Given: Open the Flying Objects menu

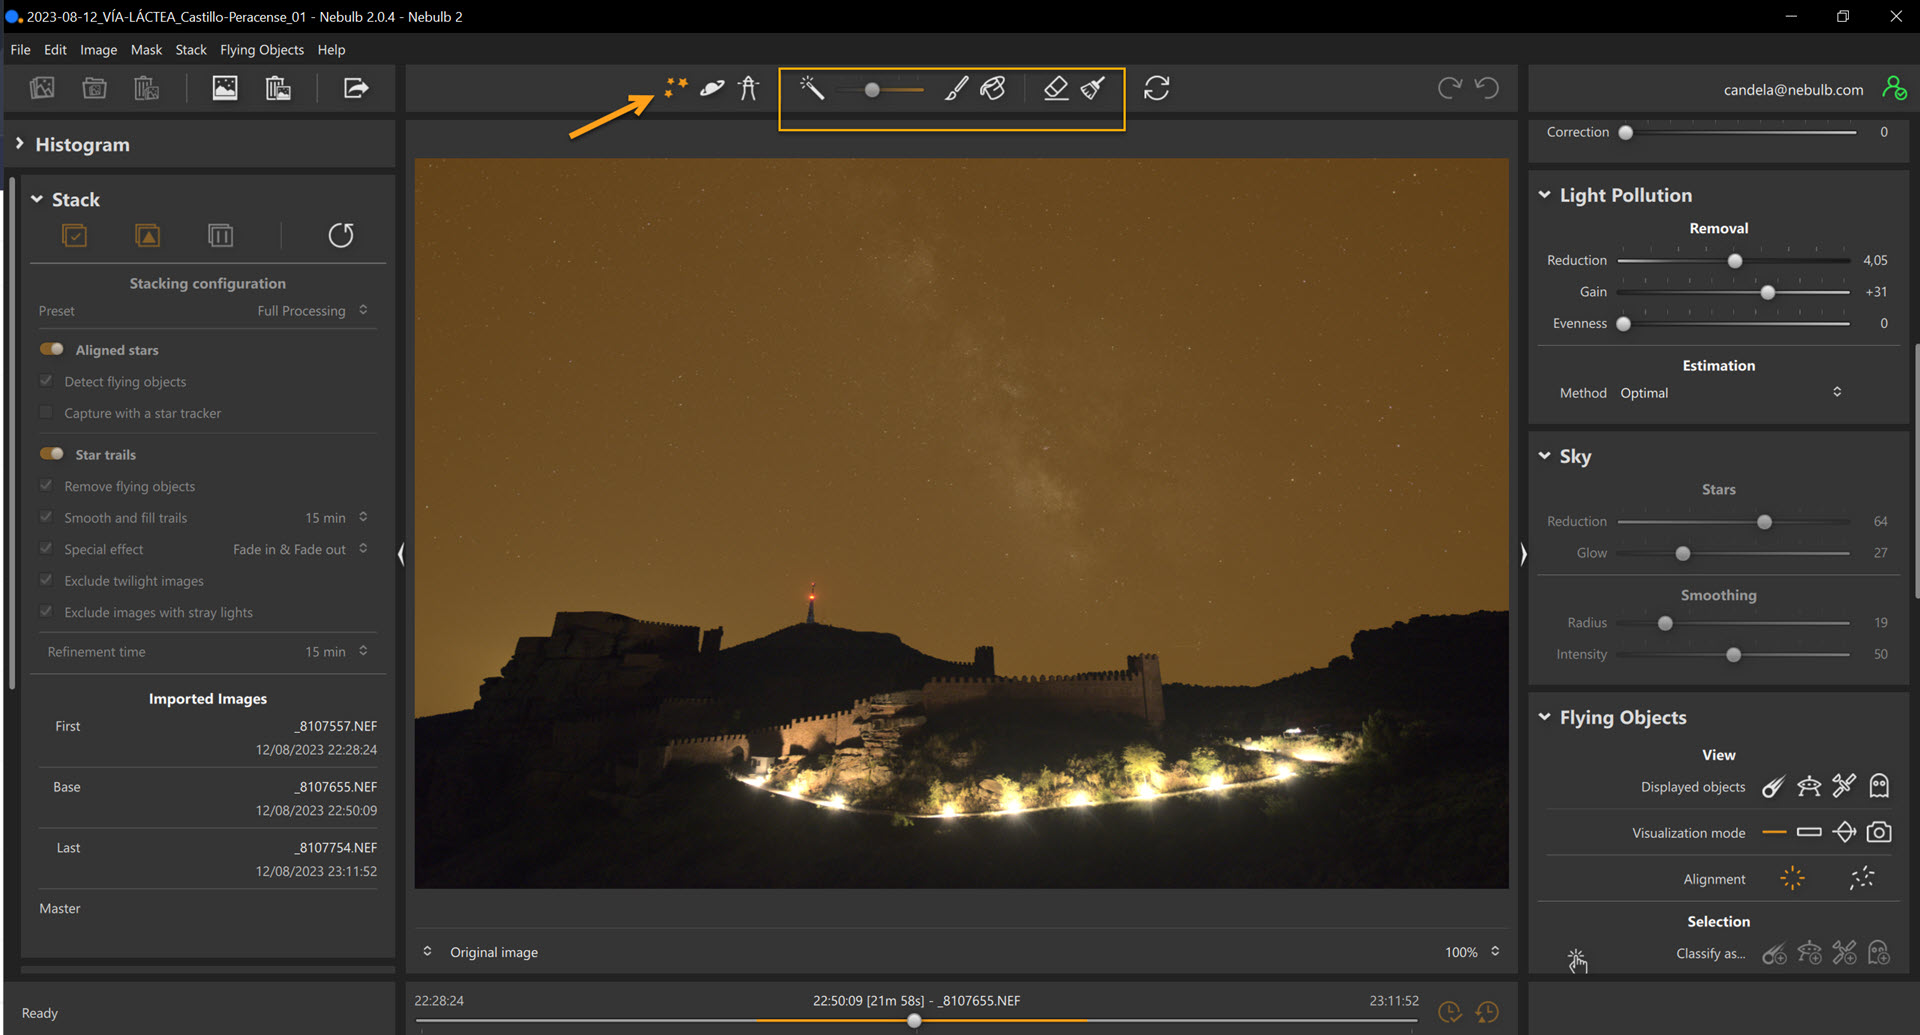Looking at the screenshot, I should (x=261, y=50).
